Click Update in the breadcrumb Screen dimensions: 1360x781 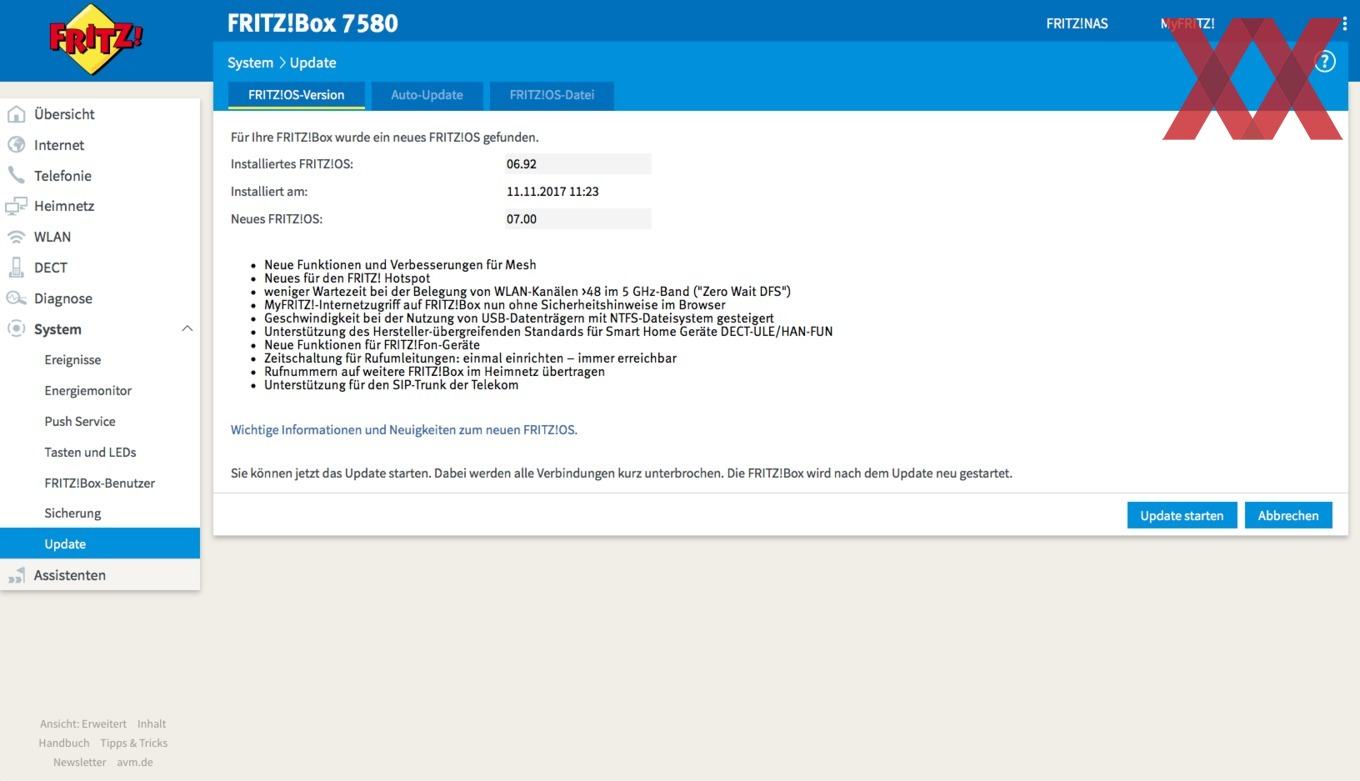tap(313, 62)
